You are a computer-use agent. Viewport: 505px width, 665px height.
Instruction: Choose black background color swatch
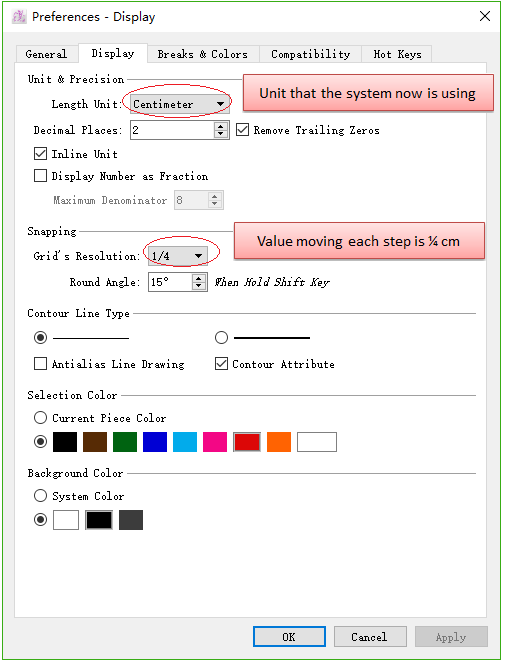tap(99, 520)
